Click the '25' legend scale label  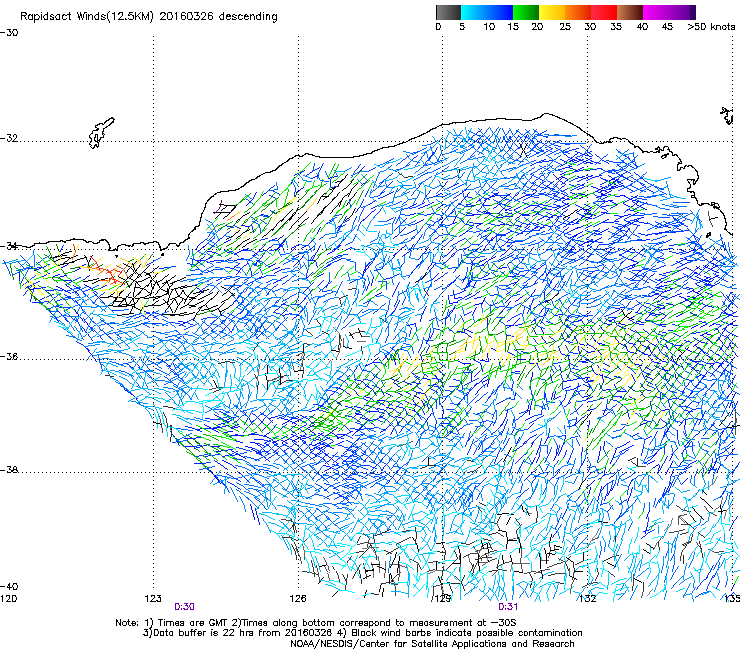565,27
